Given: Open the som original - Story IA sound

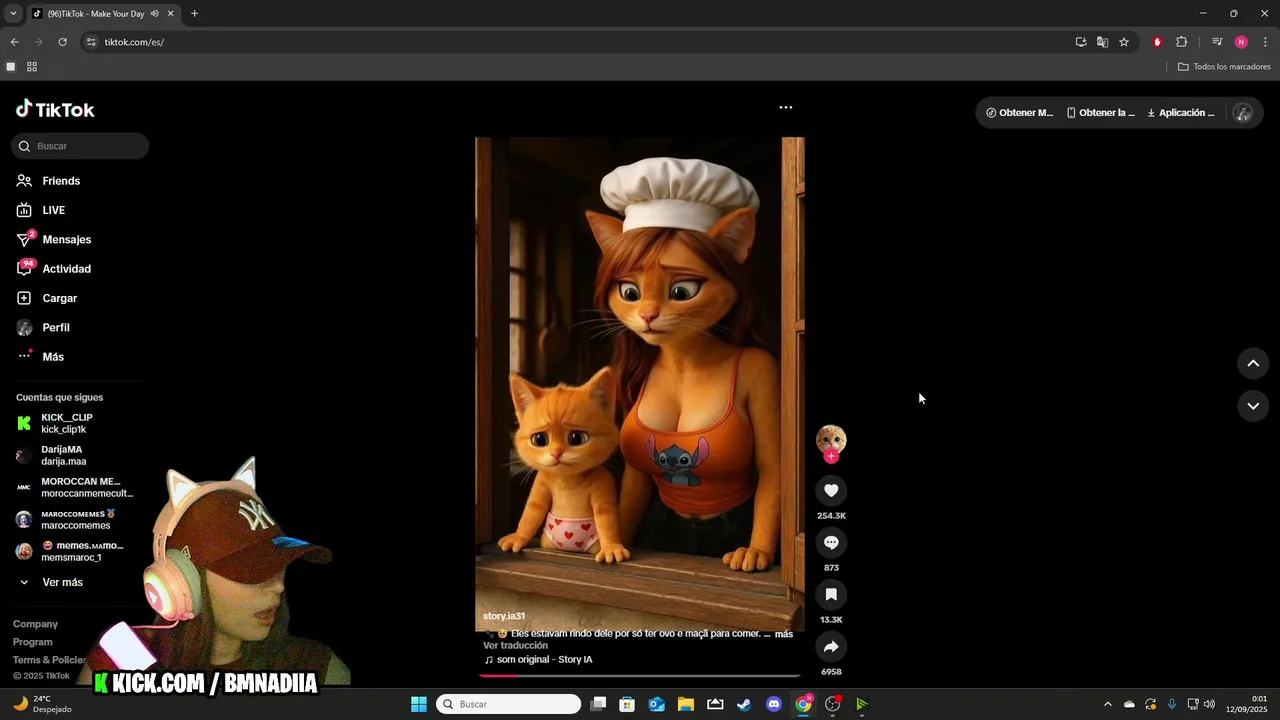Looking at the screenshot, I should pos(538,660).
